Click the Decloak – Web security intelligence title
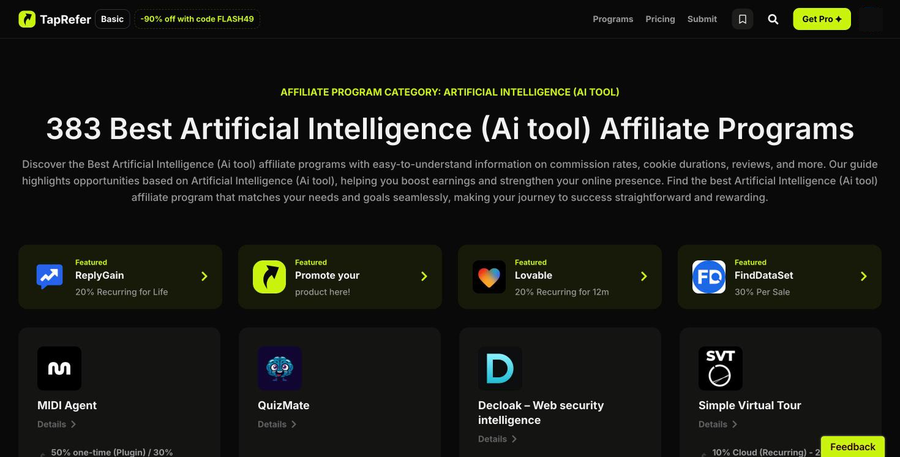900x457 pixels. coord(541,413)
